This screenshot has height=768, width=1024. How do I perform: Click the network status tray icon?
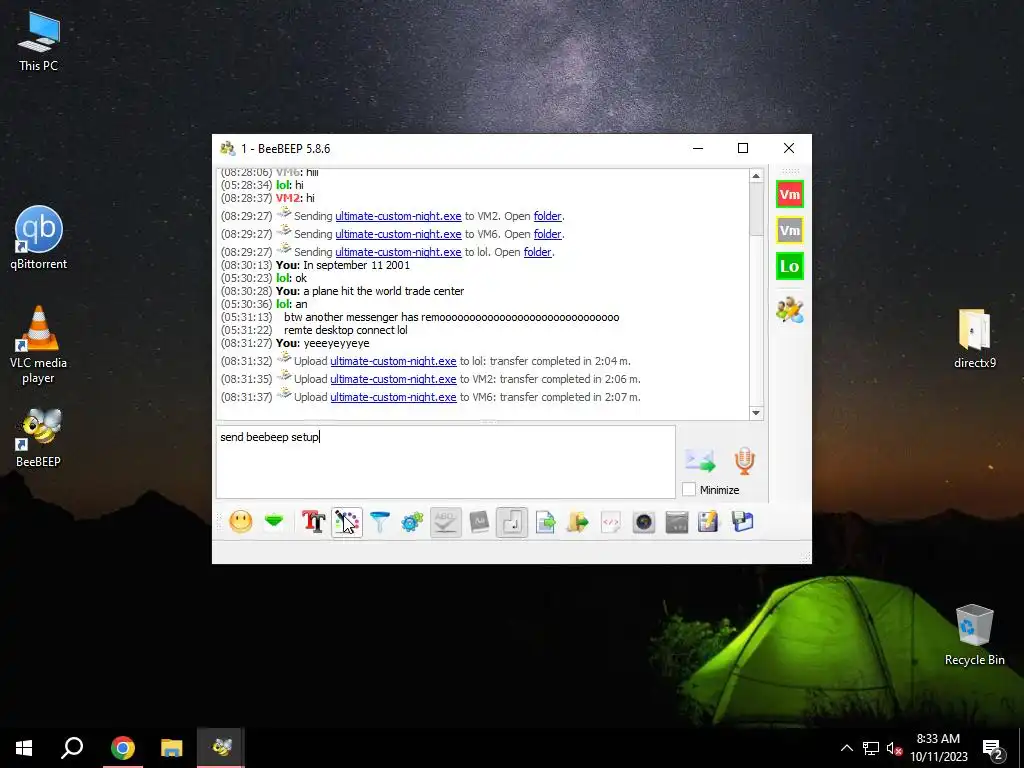coord(870,748)
